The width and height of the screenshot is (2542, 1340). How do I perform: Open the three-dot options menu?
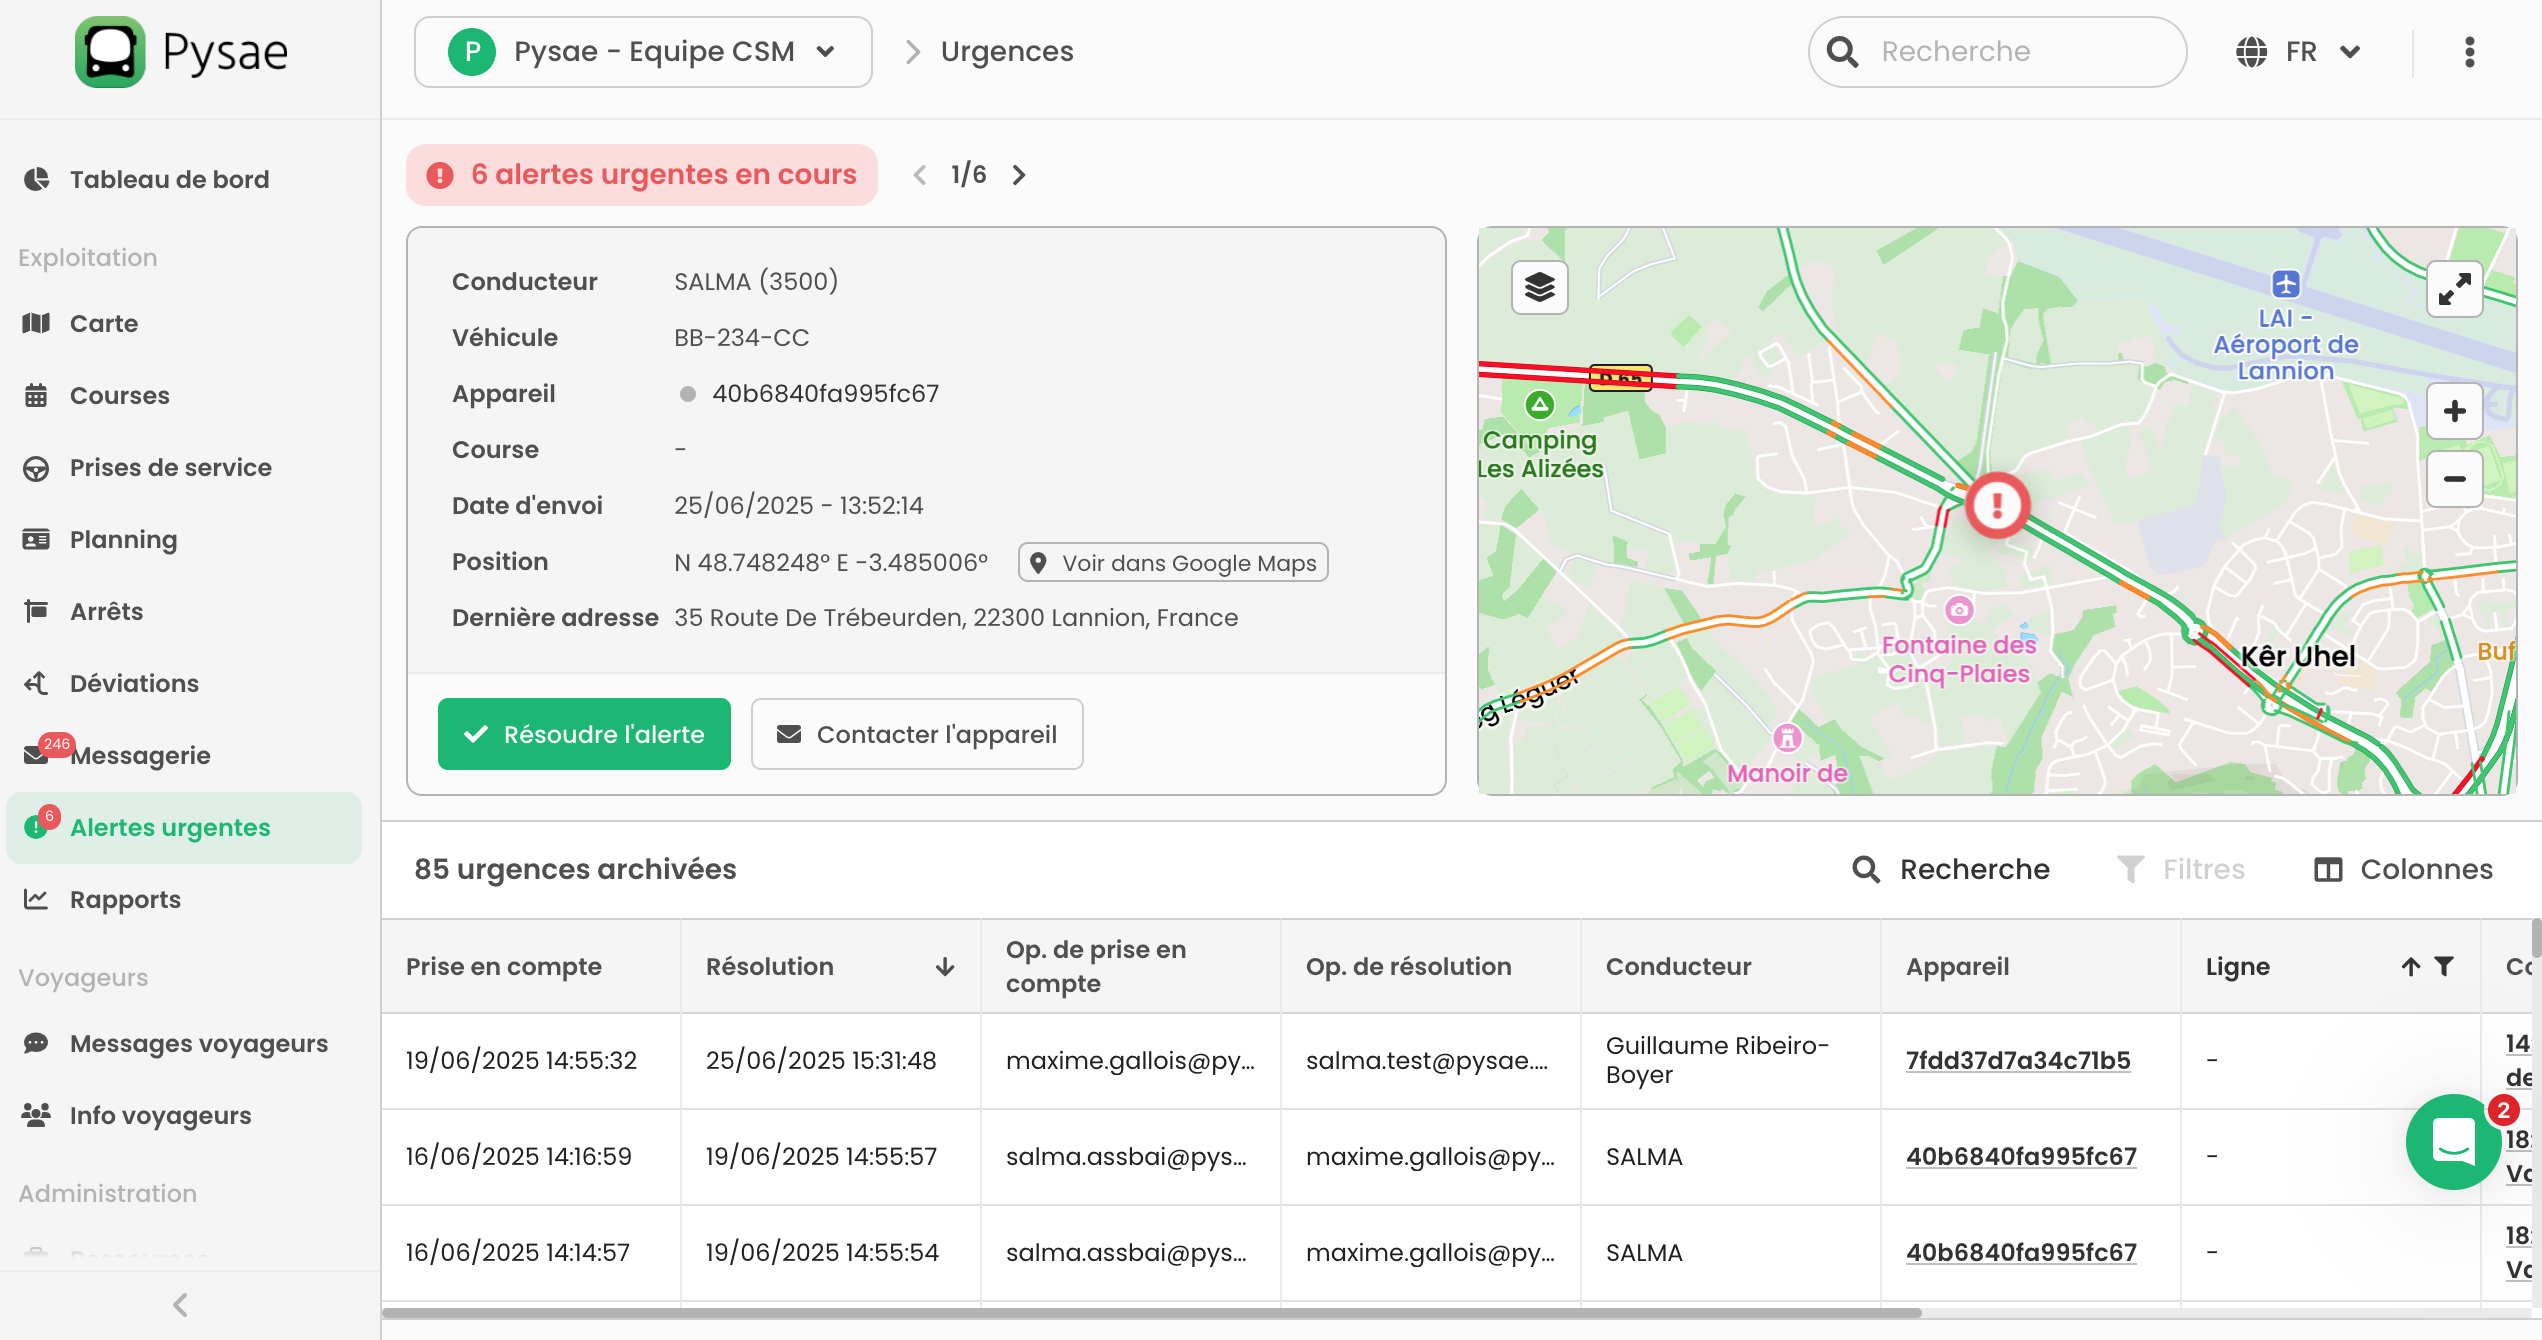pos(2469,52)
